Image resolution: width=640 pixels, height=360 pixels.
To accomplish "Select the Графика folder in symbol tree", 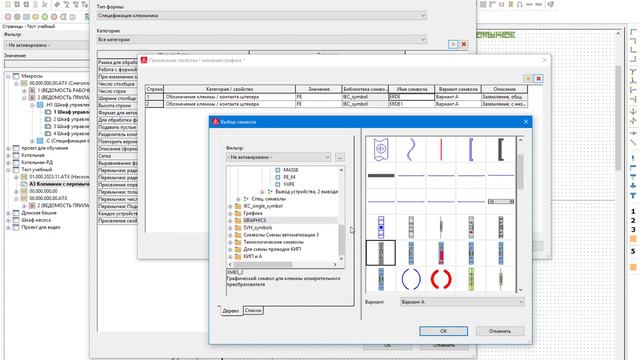I will click(253, 213).
